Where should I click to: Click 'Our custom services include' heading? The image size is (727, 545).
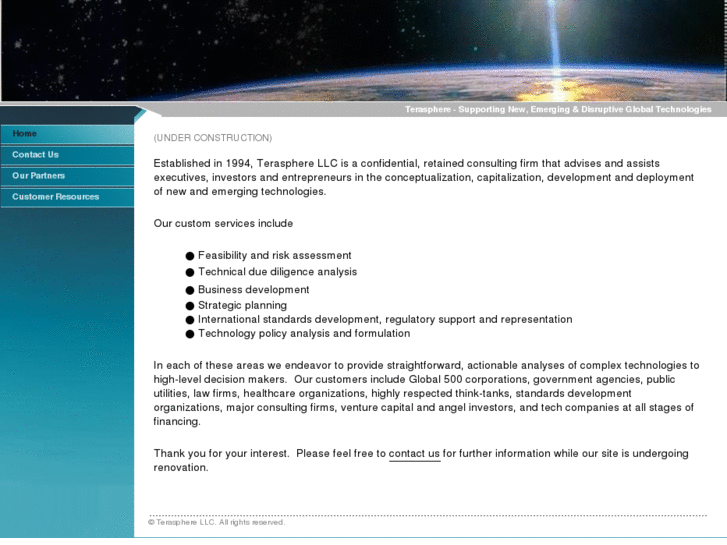point(223,224)
